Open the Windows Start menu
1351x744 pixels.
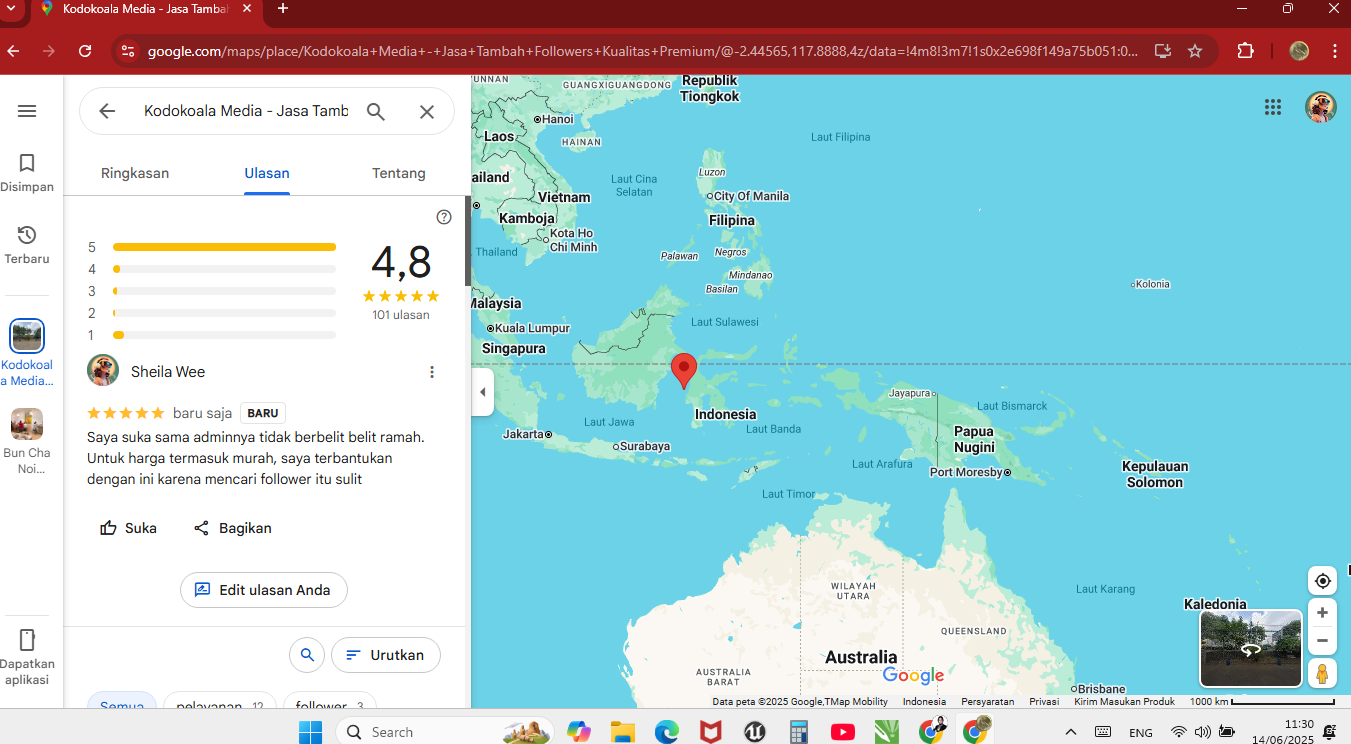click(x=310, y=732)
